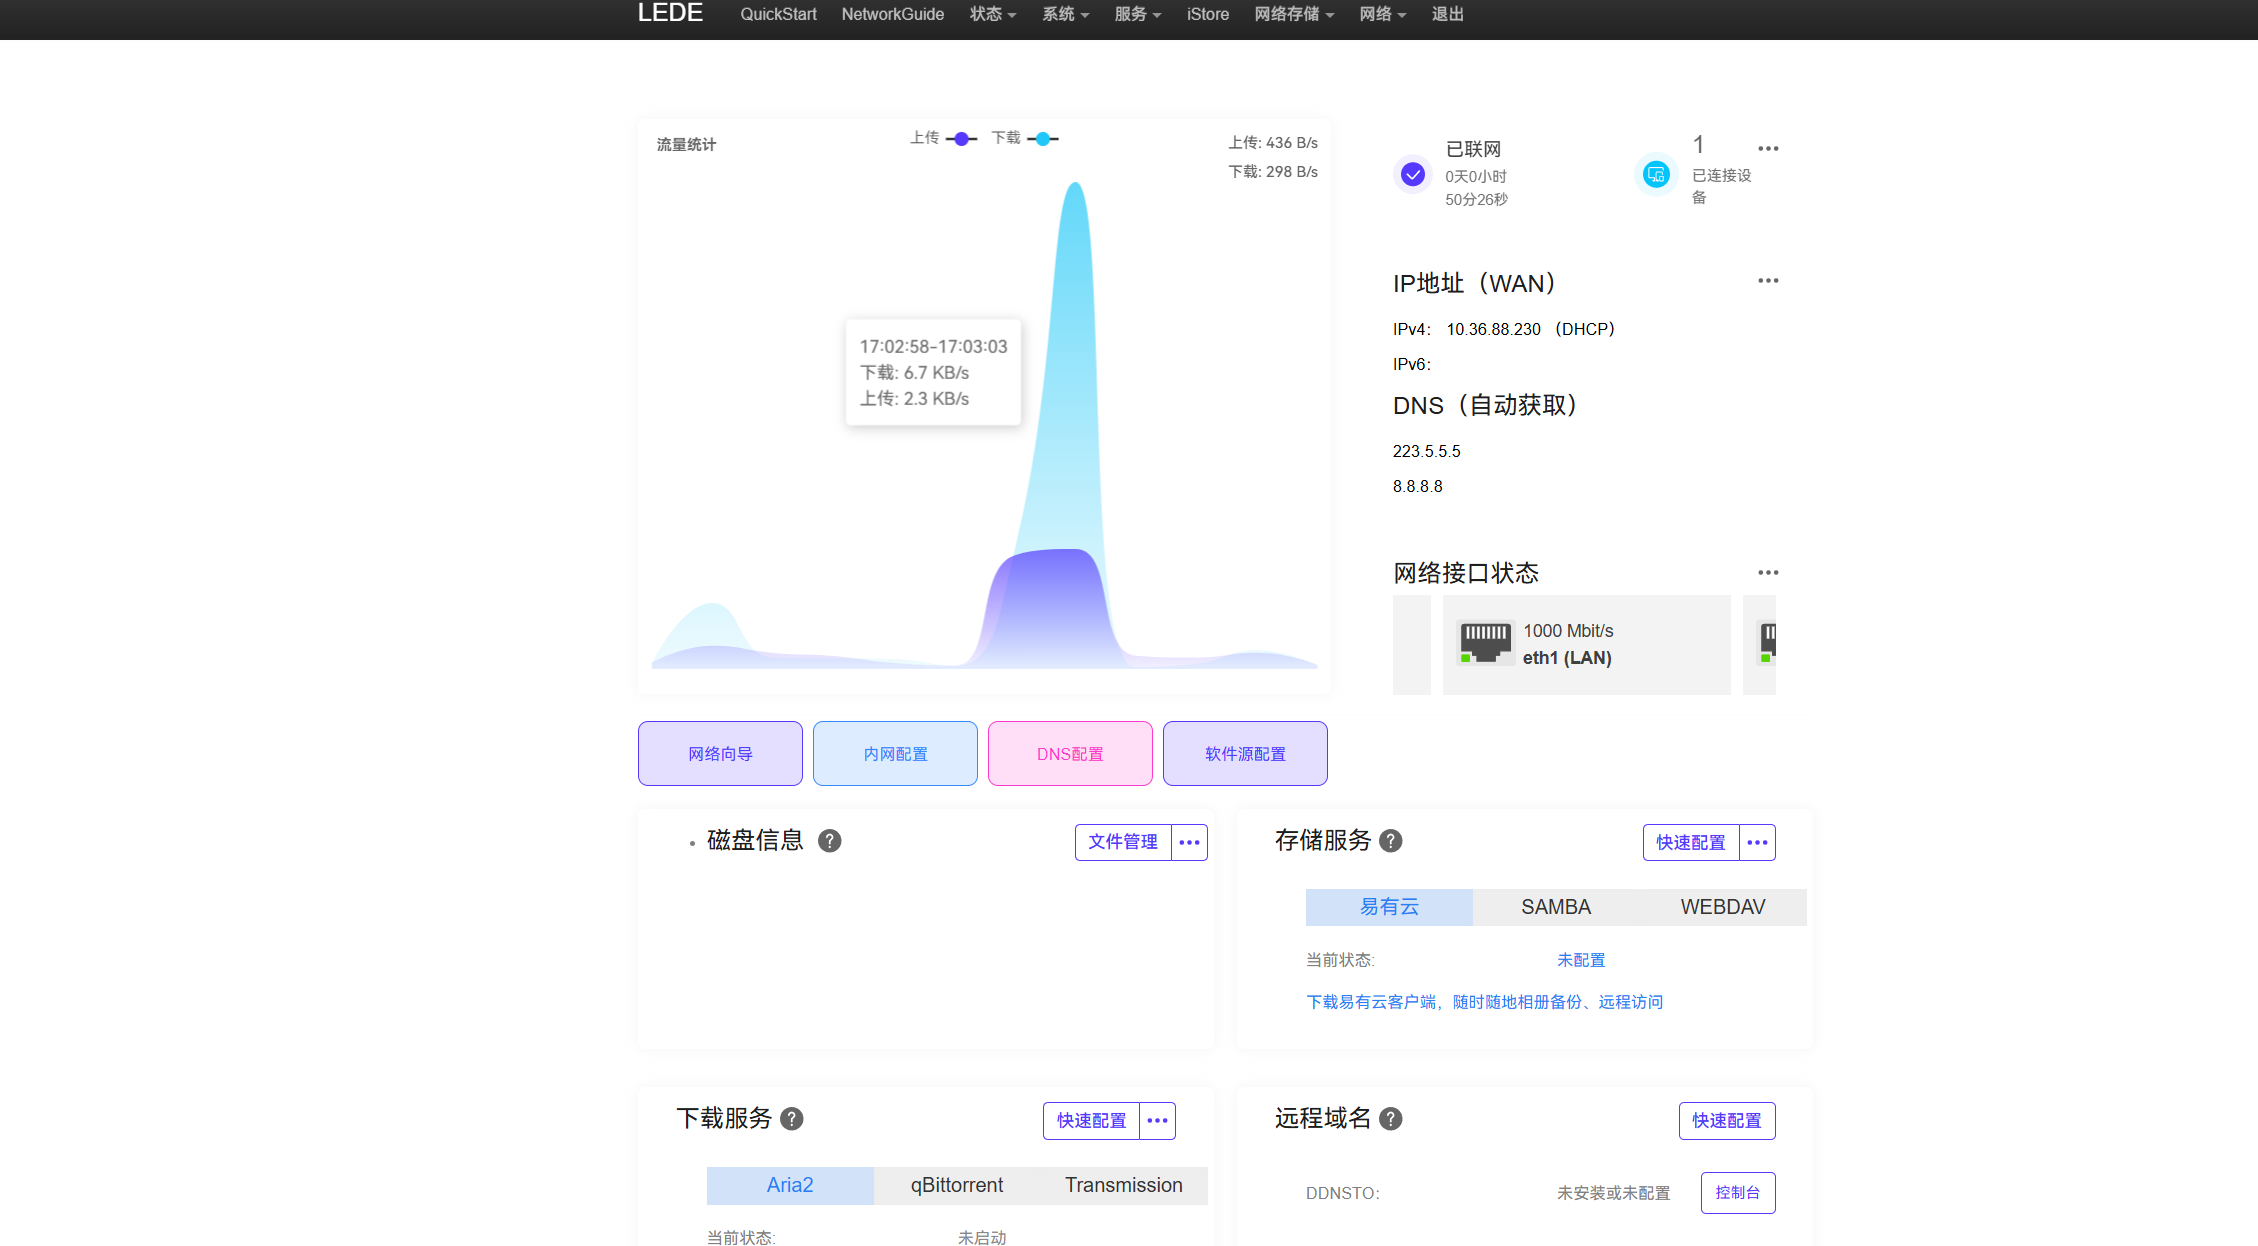Switch to the SAMBA storage tab
The width and height of the screenshot is (2258, 1246).
pyautogui.click(x=1555, y=907)
